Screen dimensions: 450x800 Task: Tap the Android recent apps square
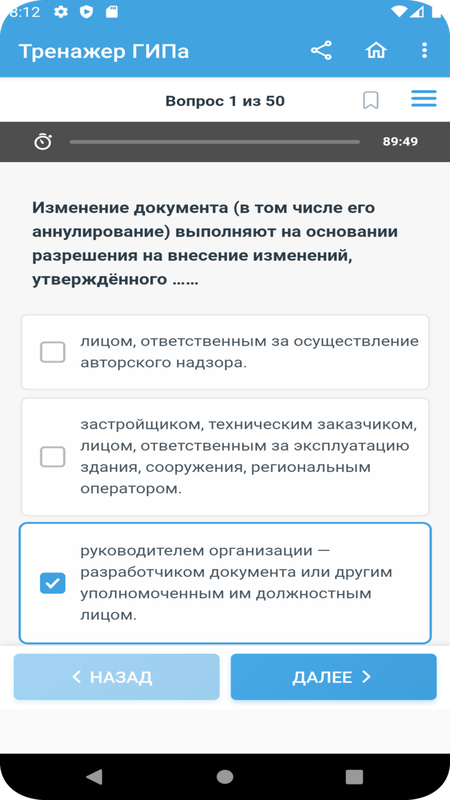pyautogui.click(x=354, y=777)
